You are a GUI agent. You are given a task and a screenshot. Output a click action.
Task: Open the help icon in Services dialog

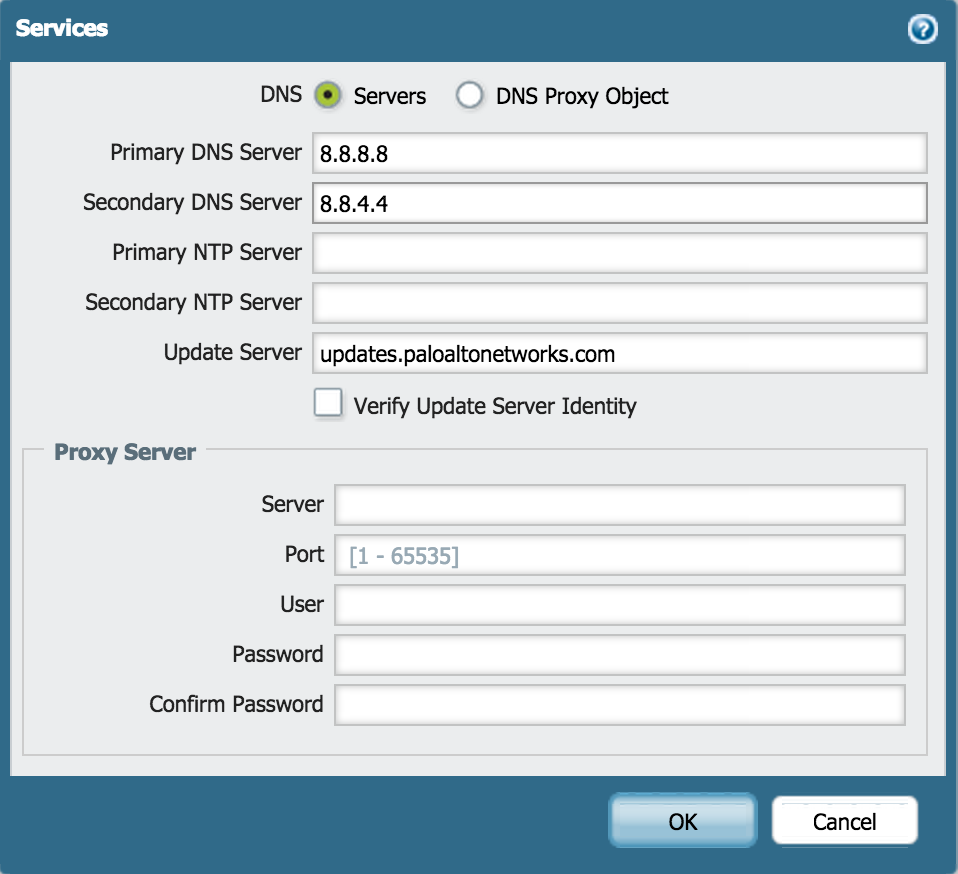pyautogui.click(x=922, y=29)
